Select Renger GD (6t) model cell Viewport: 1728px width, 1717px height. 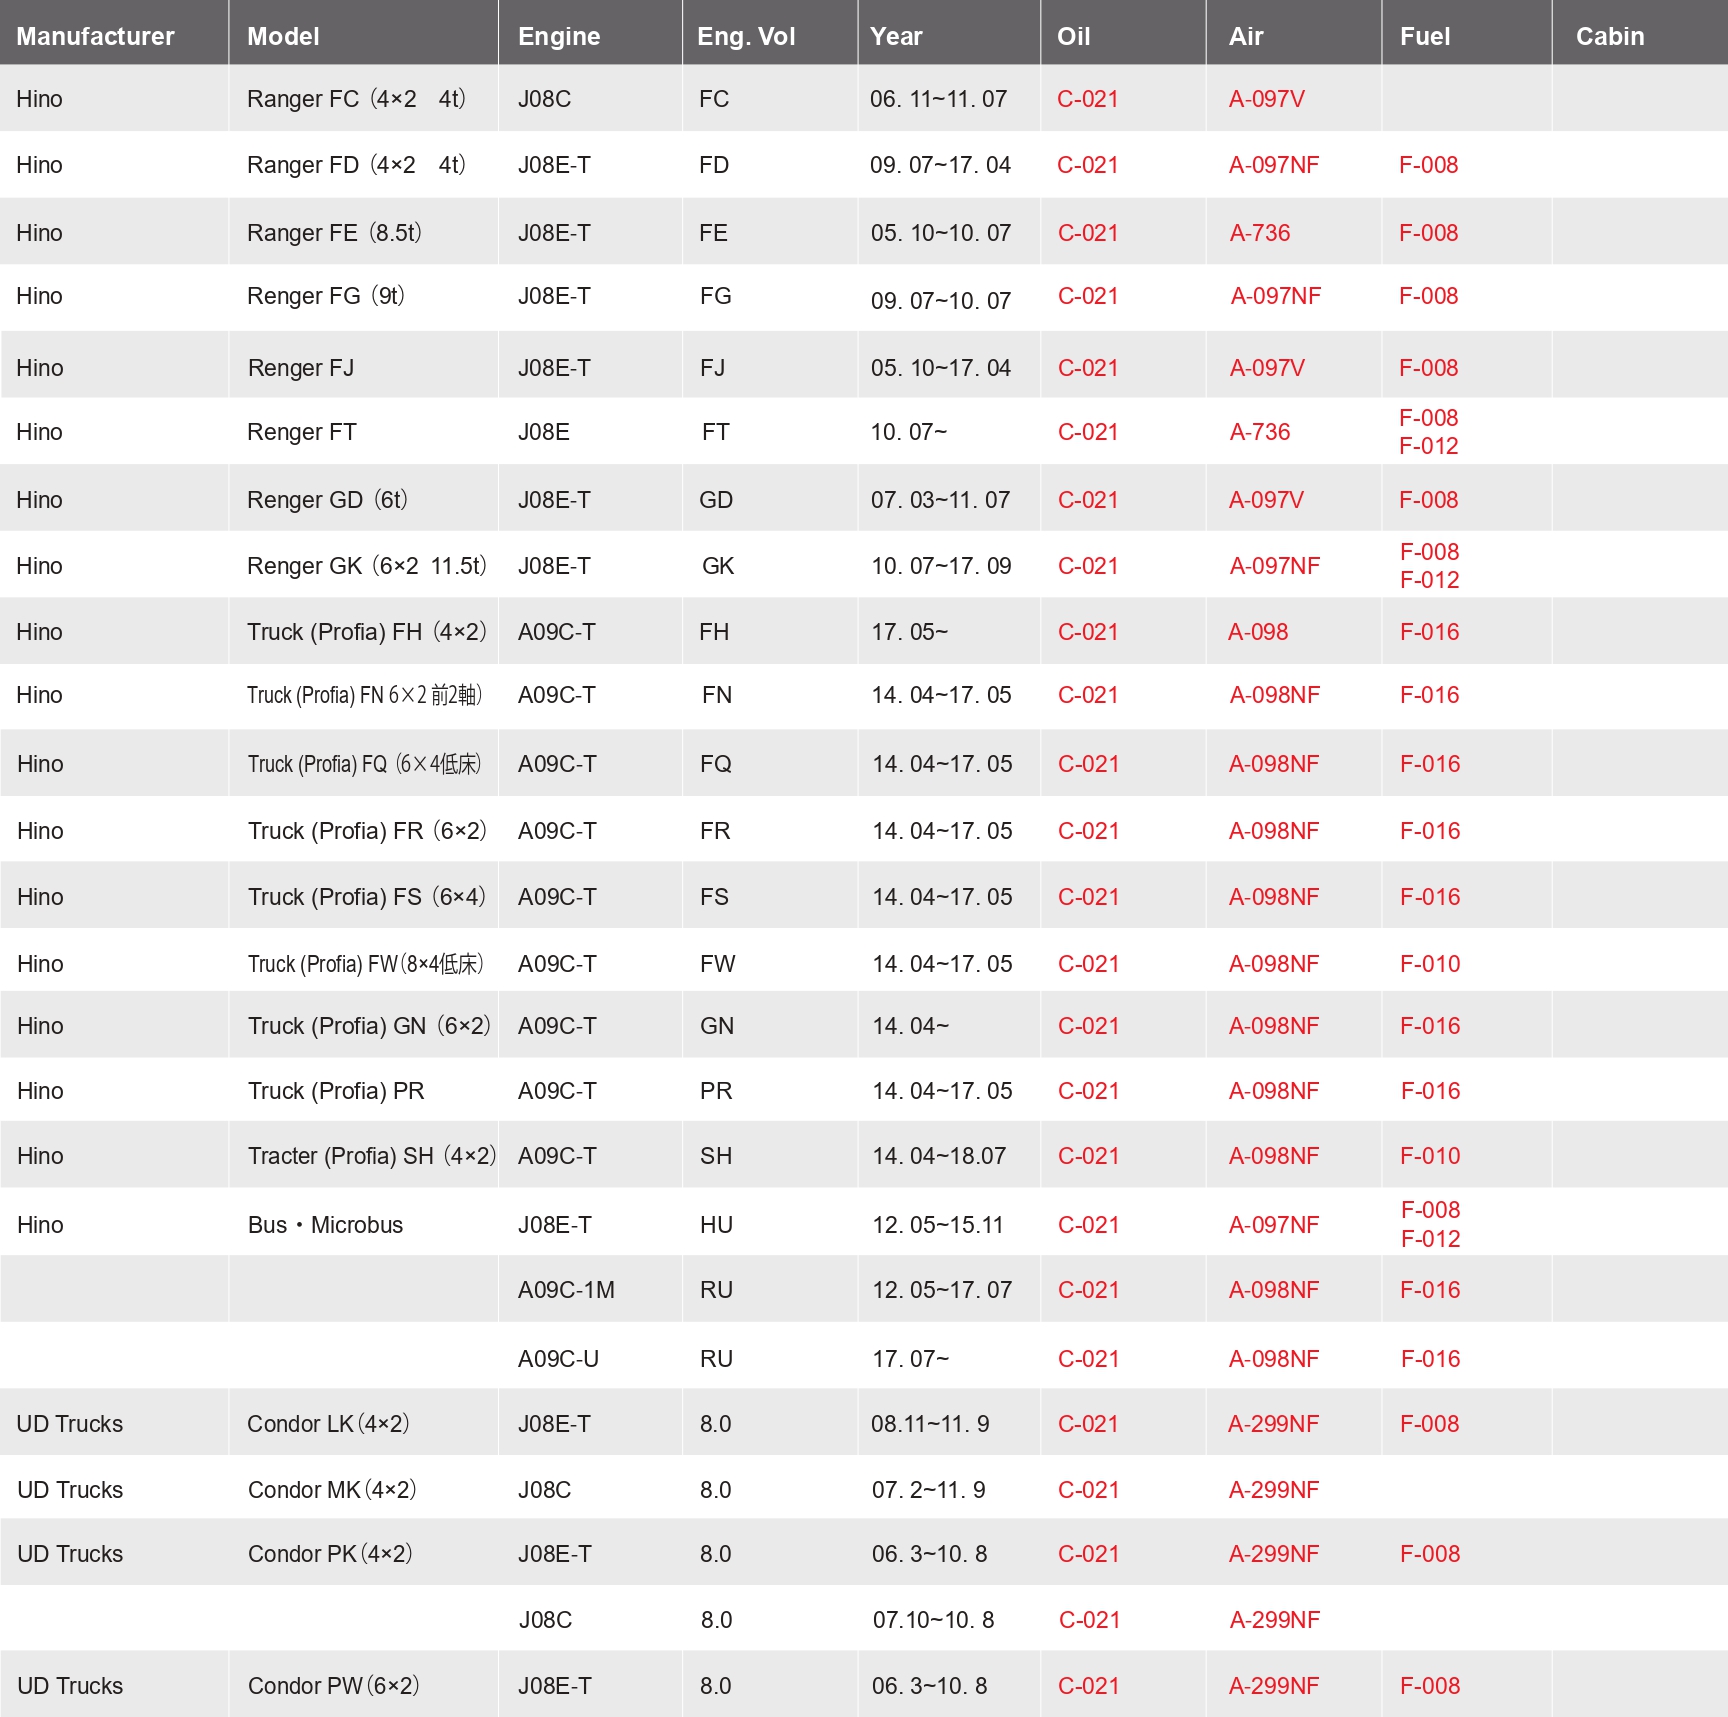327,500
